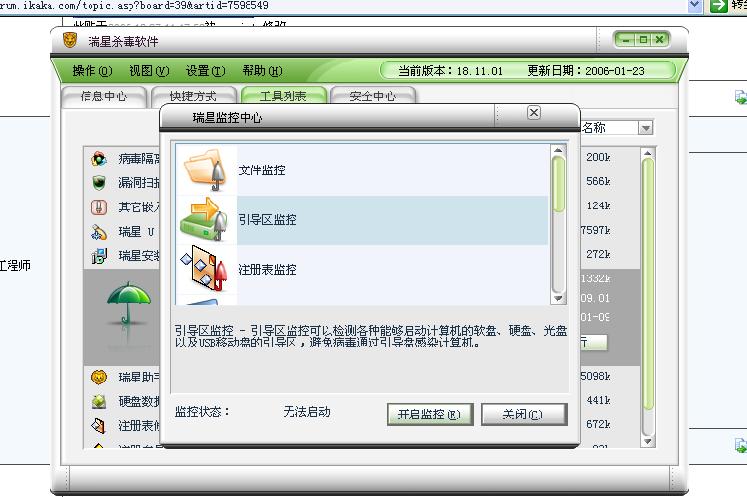747x497 pixels.
Task: Open the 名称 sort dropdown
Action: (x=646, y=128)
